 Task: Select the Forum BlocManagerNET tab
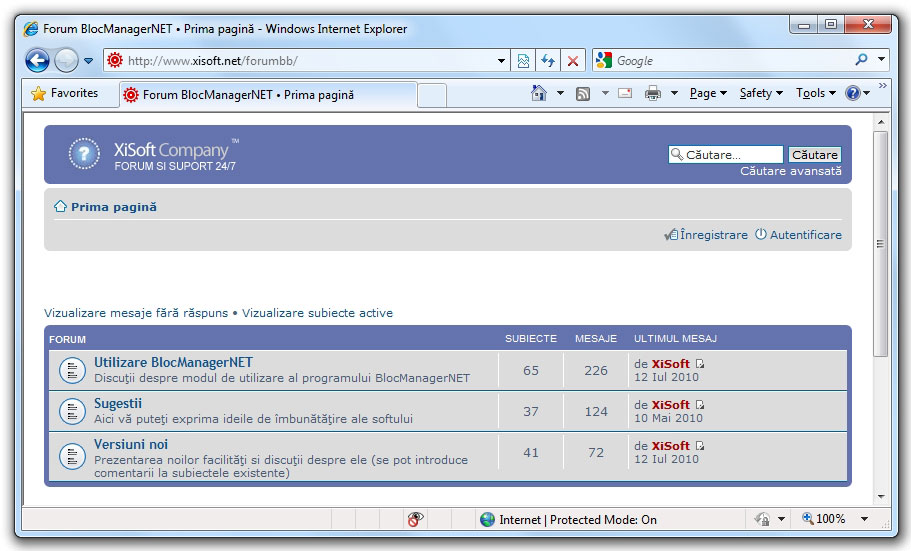(x=268, y=95)
